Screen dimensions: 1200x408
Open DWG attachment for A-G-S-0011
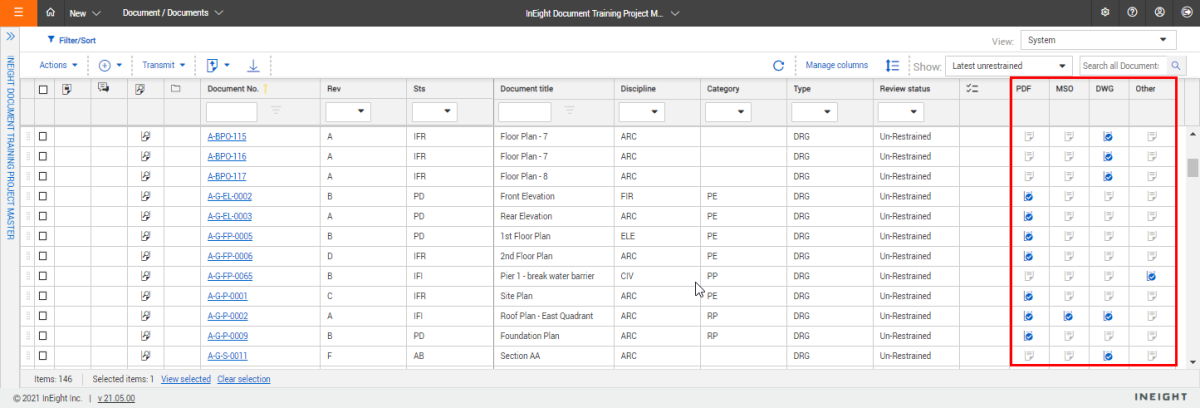click(x=1108, y=356)
